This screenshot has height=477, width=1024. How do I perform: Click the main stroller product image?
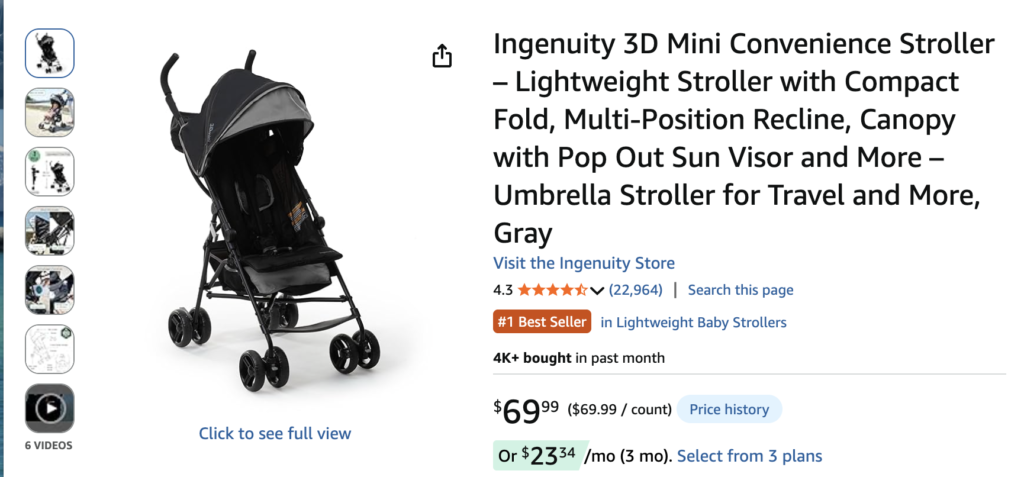coord(272,222)
